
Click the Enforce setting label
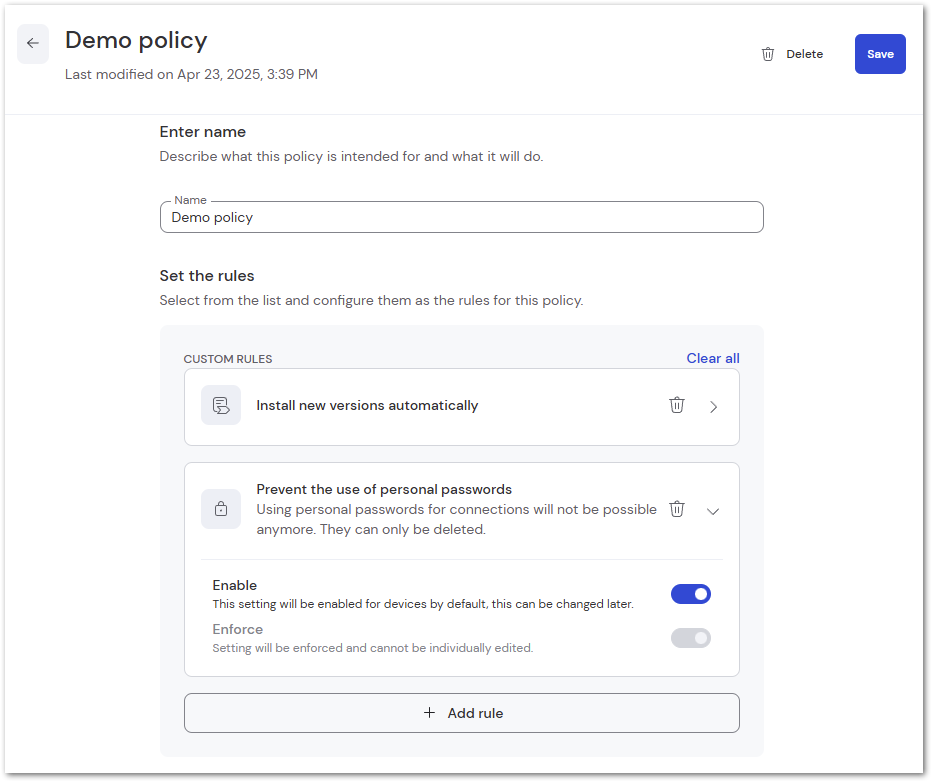point(238,629)
